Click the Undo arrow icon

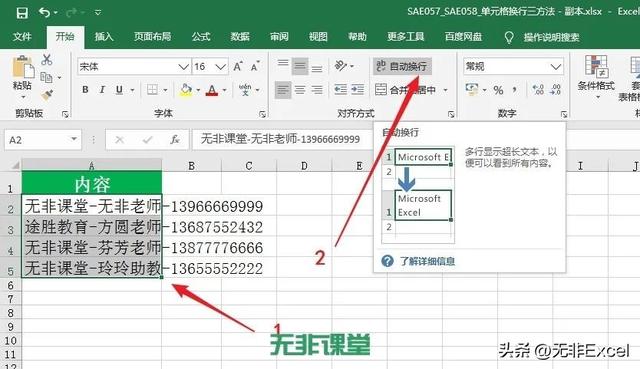tap(44, 12)
